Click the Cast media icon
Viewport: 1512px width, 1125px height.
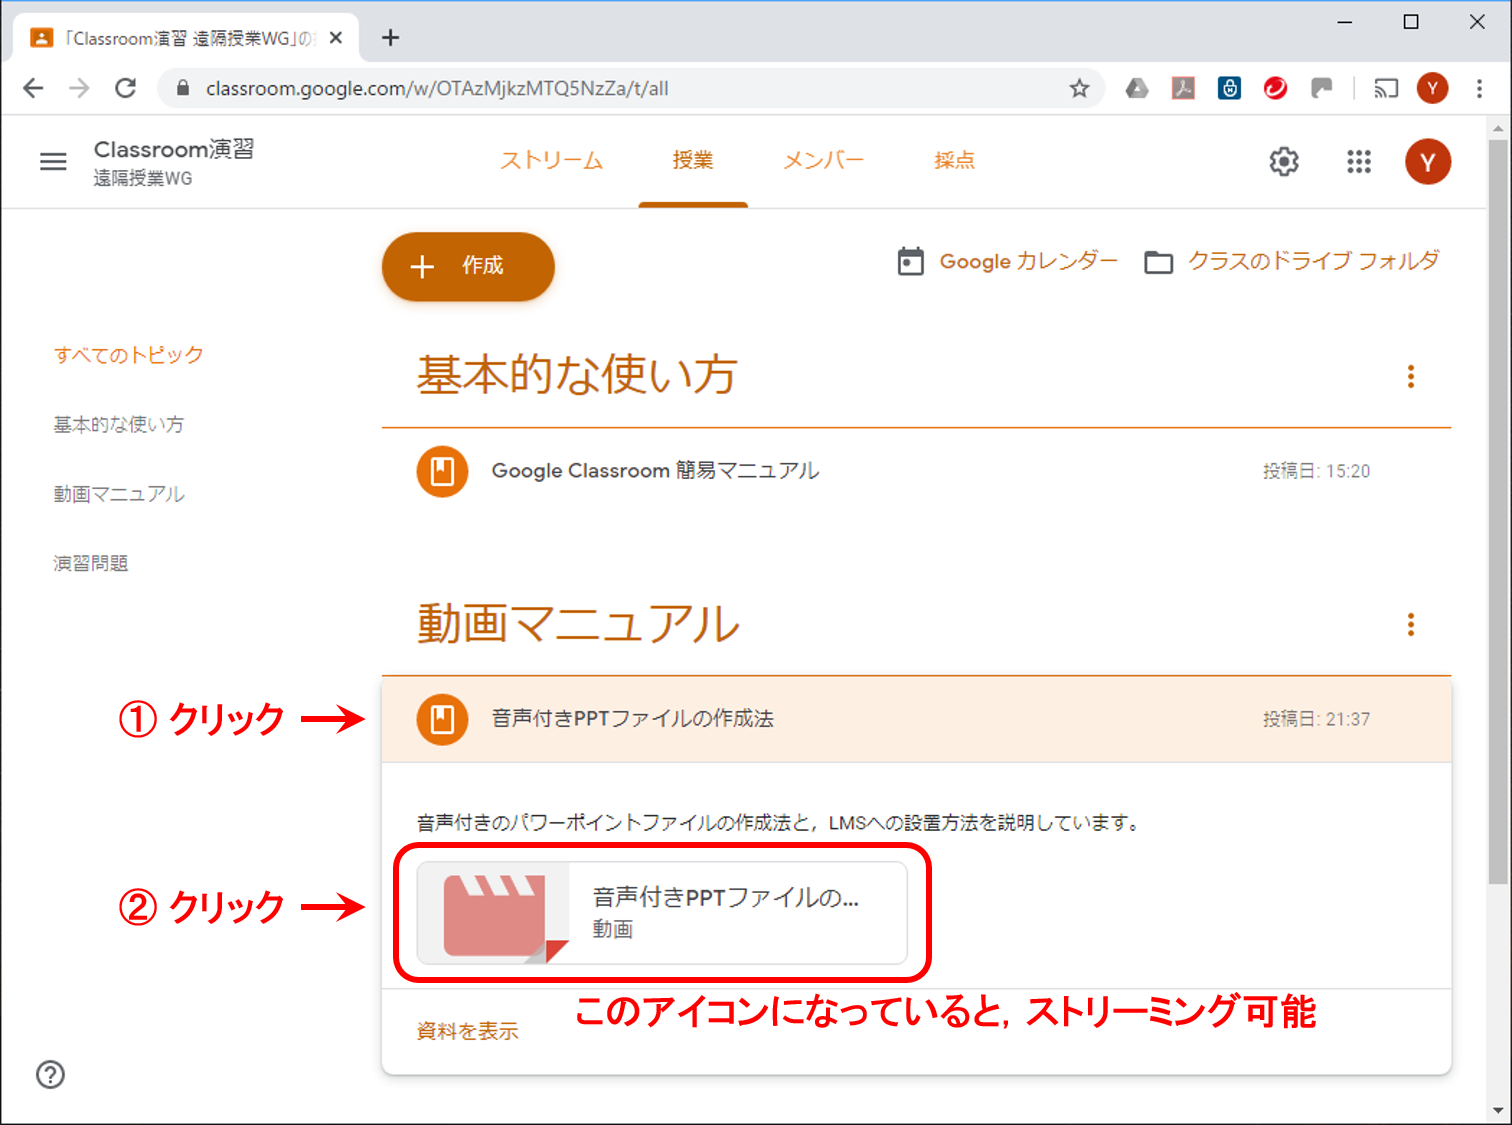pos(1386,88)
